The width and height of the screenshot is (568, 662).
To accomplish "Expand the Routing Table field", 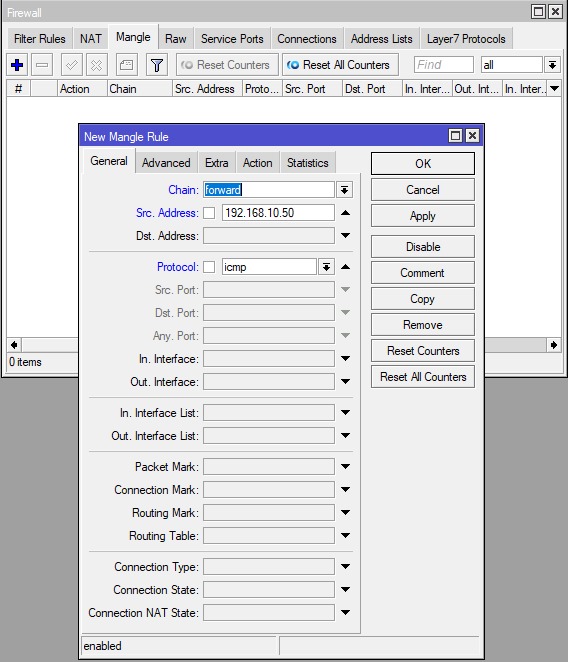I will [345, 535].
